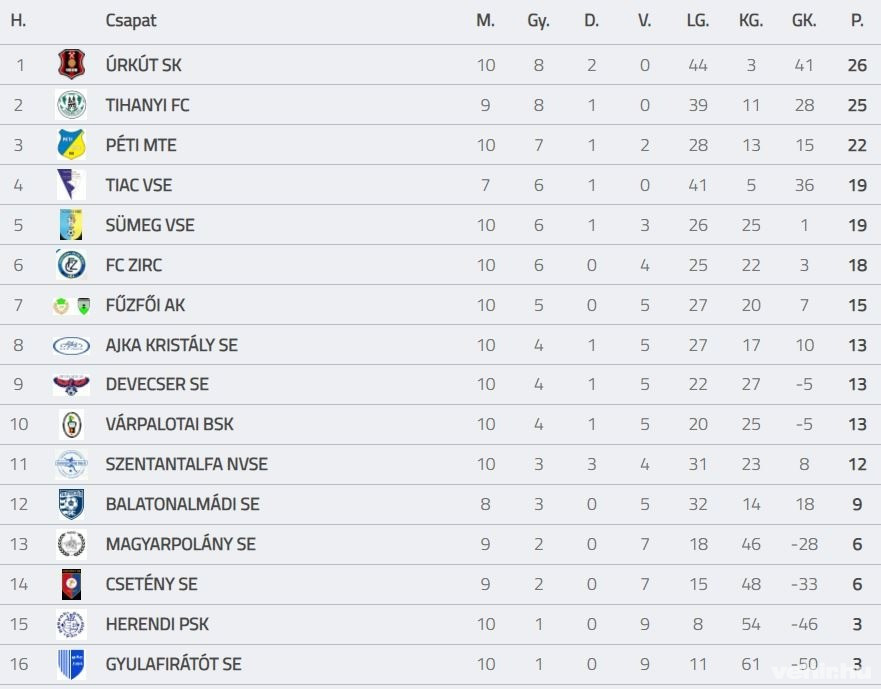Select the Szentantalfa NVSE team name
The width and height of the screenshot is (881, 689).
click(186, 464)
